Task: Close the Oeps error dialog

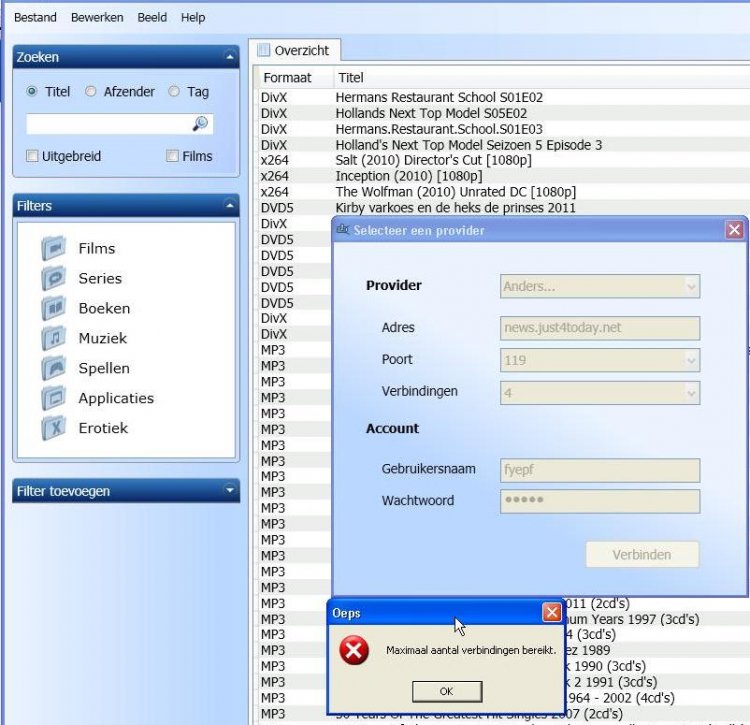Action: coord(551,612)
